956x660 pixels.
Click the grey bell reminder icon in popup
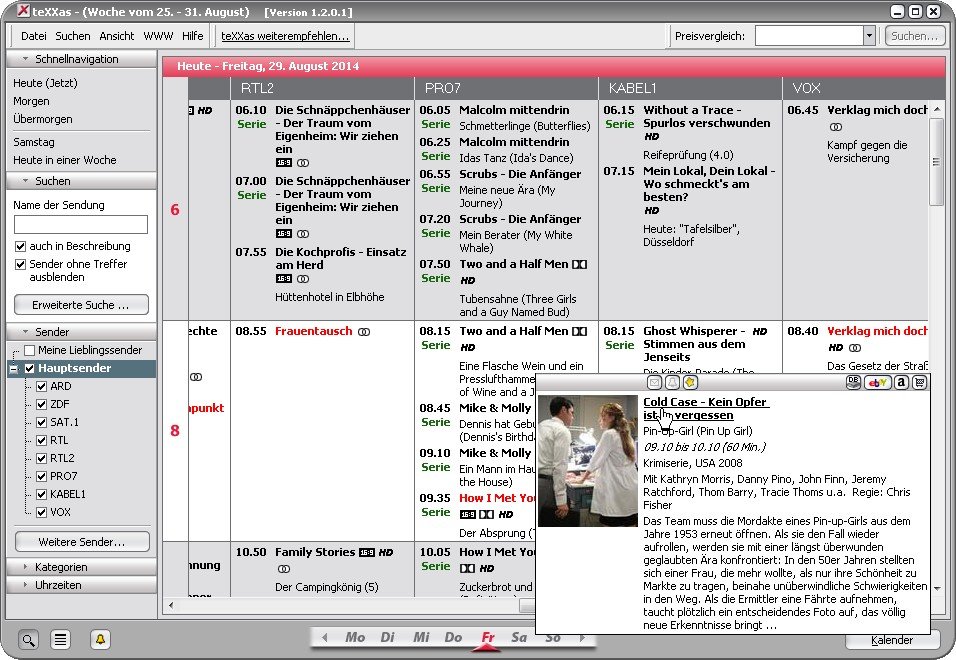672,383
